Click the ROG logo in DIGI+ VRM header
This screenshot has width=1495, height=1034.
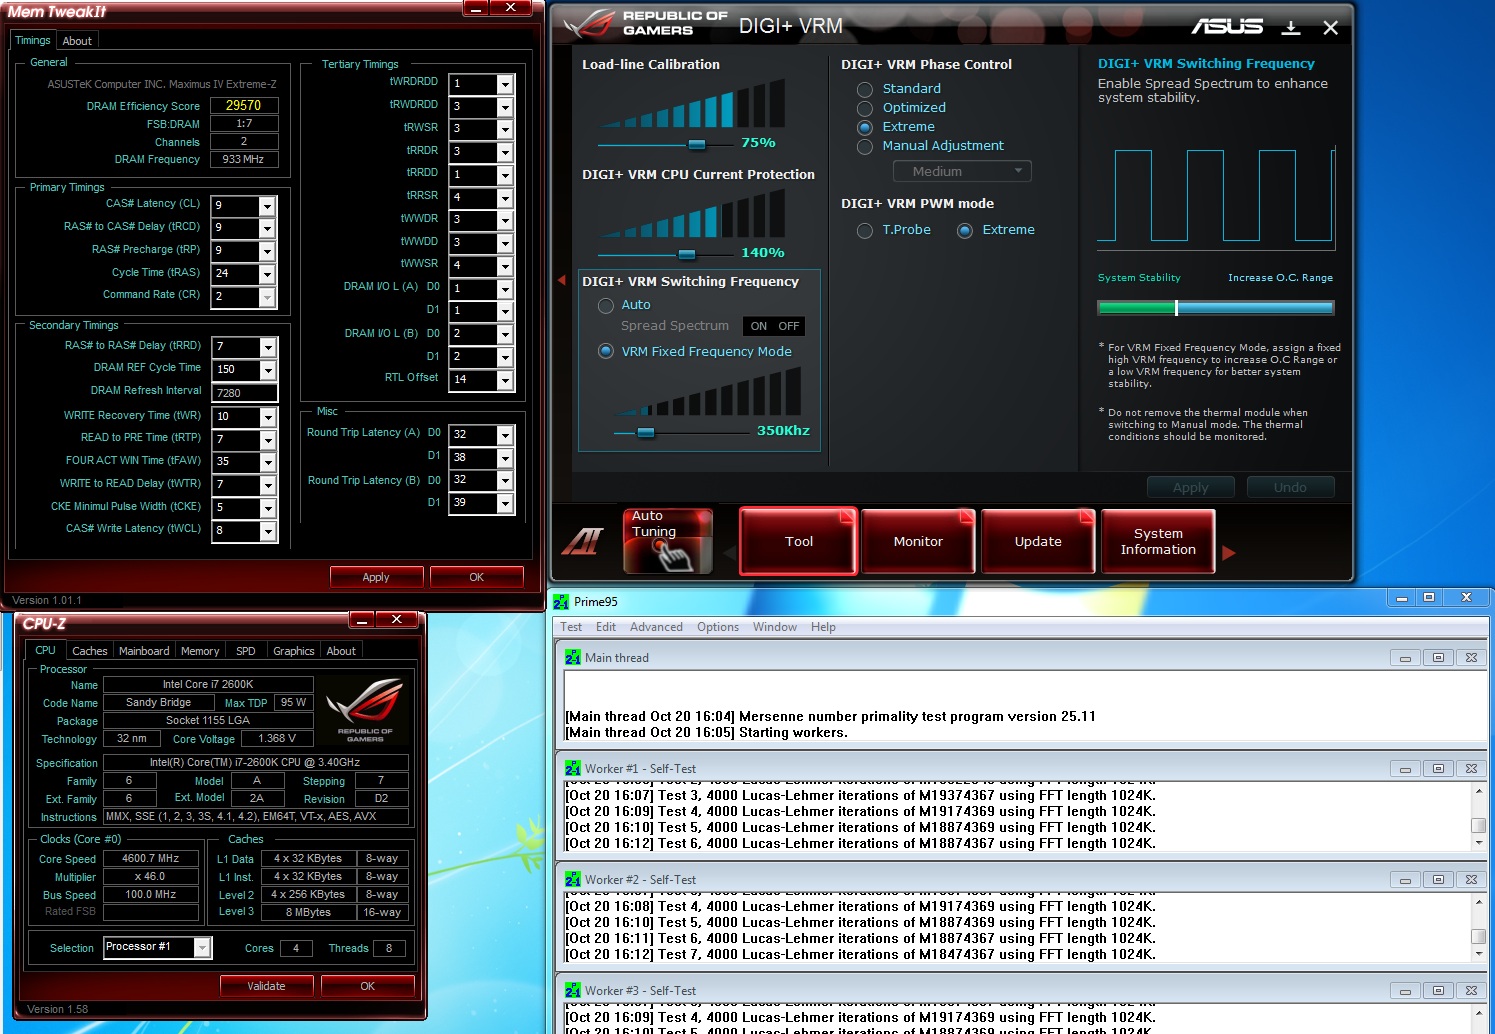click(x=590, y=23)
